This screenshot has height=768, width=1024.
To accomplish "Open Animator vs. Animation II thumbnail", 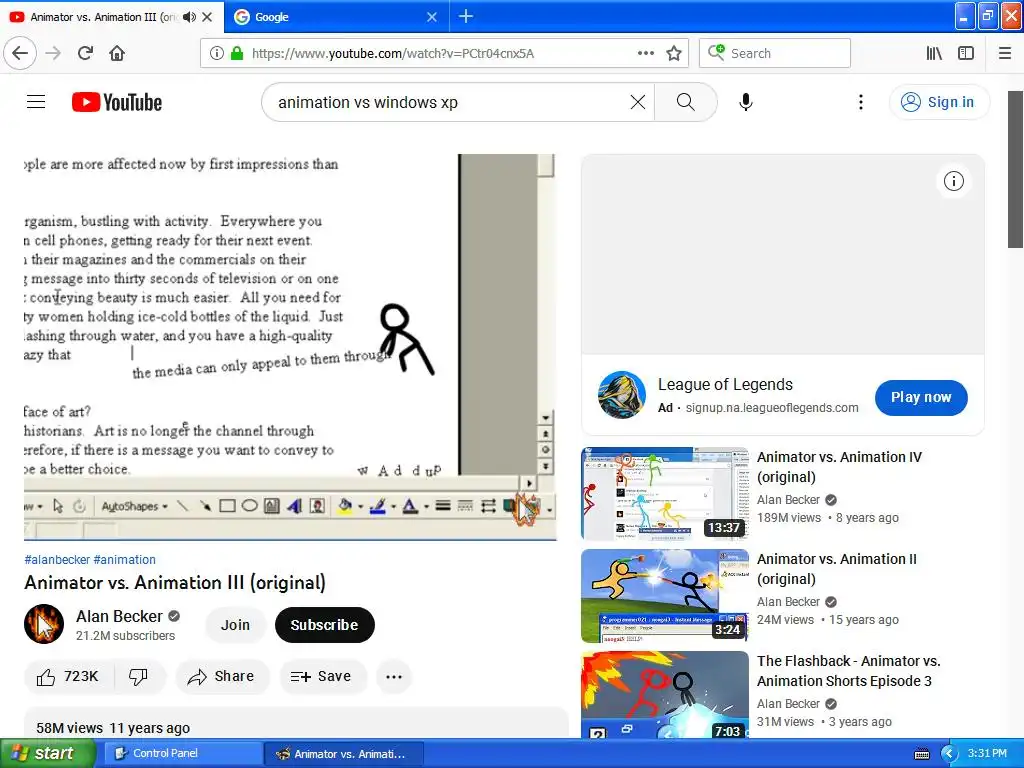I will click(x=665, y=596).
